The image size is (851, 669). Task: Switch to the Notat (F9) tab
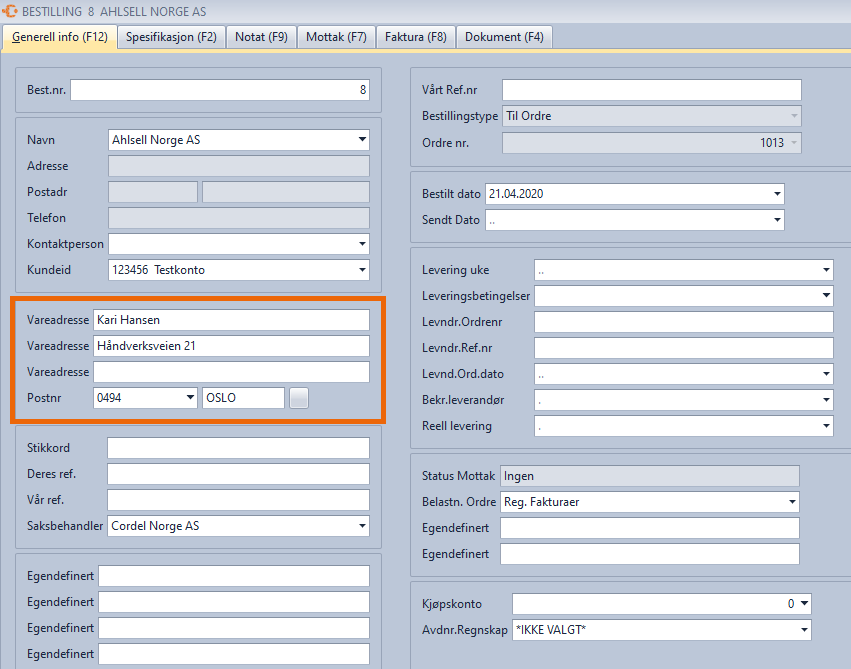(x=261, y=37)
